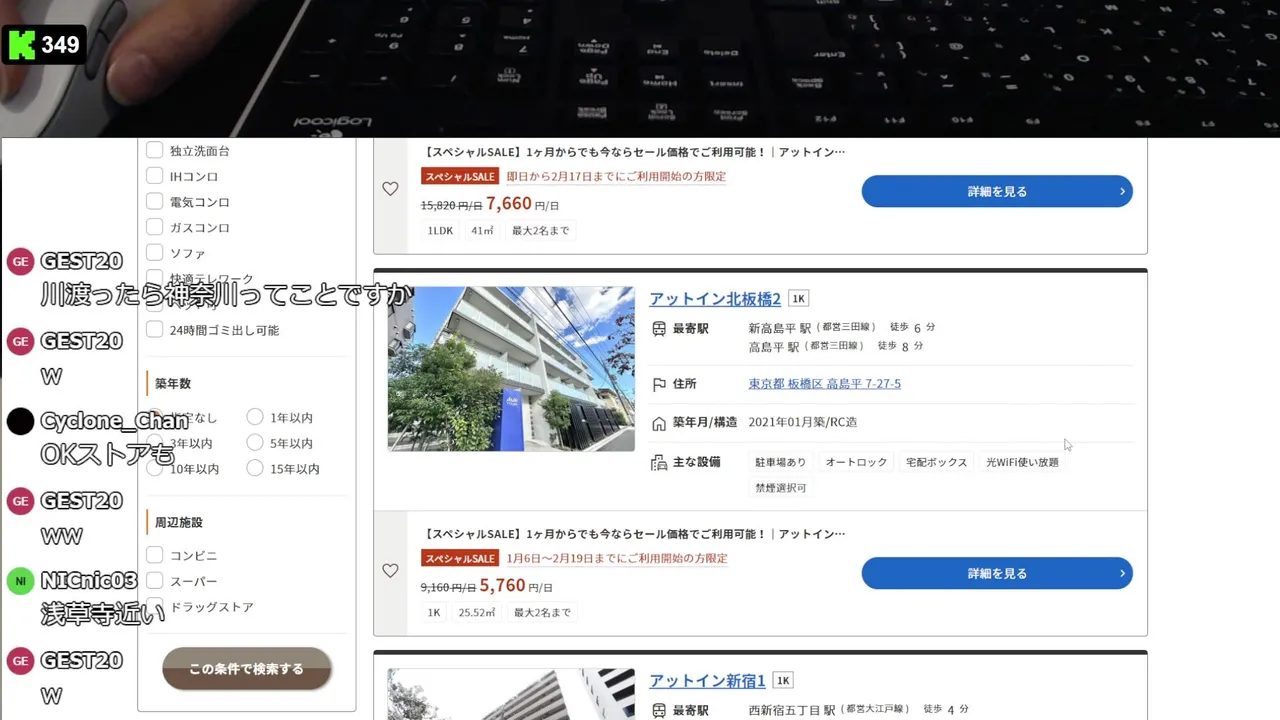Click the building photo of アットイン北板橋2
The height and width of the screenshot is (720, 1280).
click(511, 369)
